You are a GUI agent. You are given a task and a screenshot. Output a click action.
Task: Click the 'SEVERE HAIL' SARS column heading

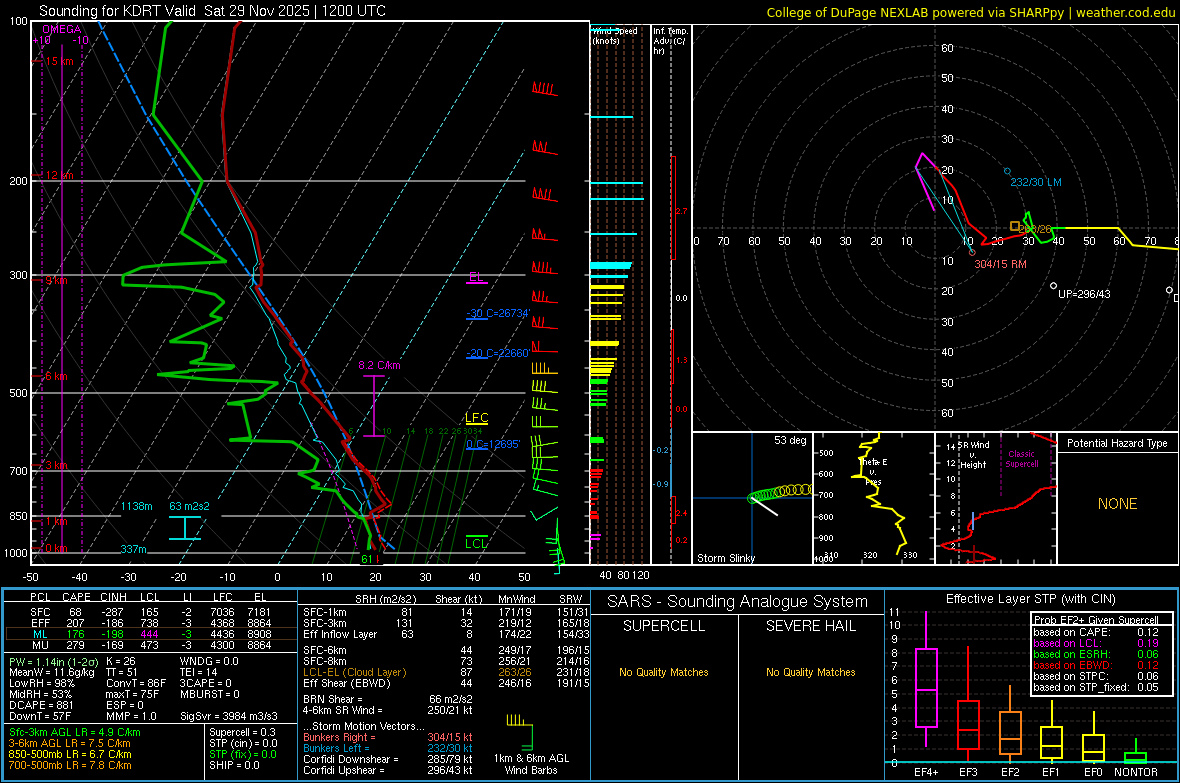pos(810,626)
